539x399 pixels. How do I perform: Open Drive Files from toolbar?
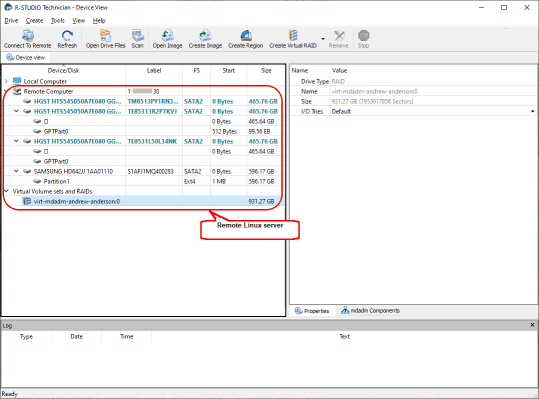[106, 39]
